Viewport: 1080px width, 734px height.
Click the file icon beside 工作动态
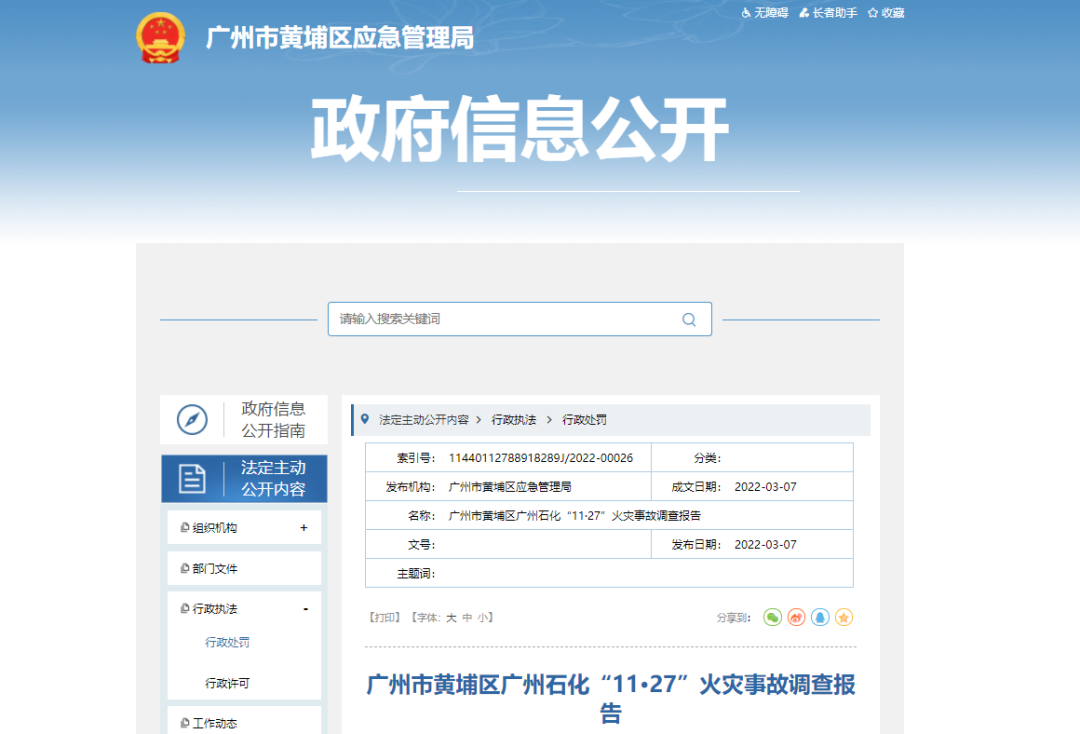click(x=185, y=722)
